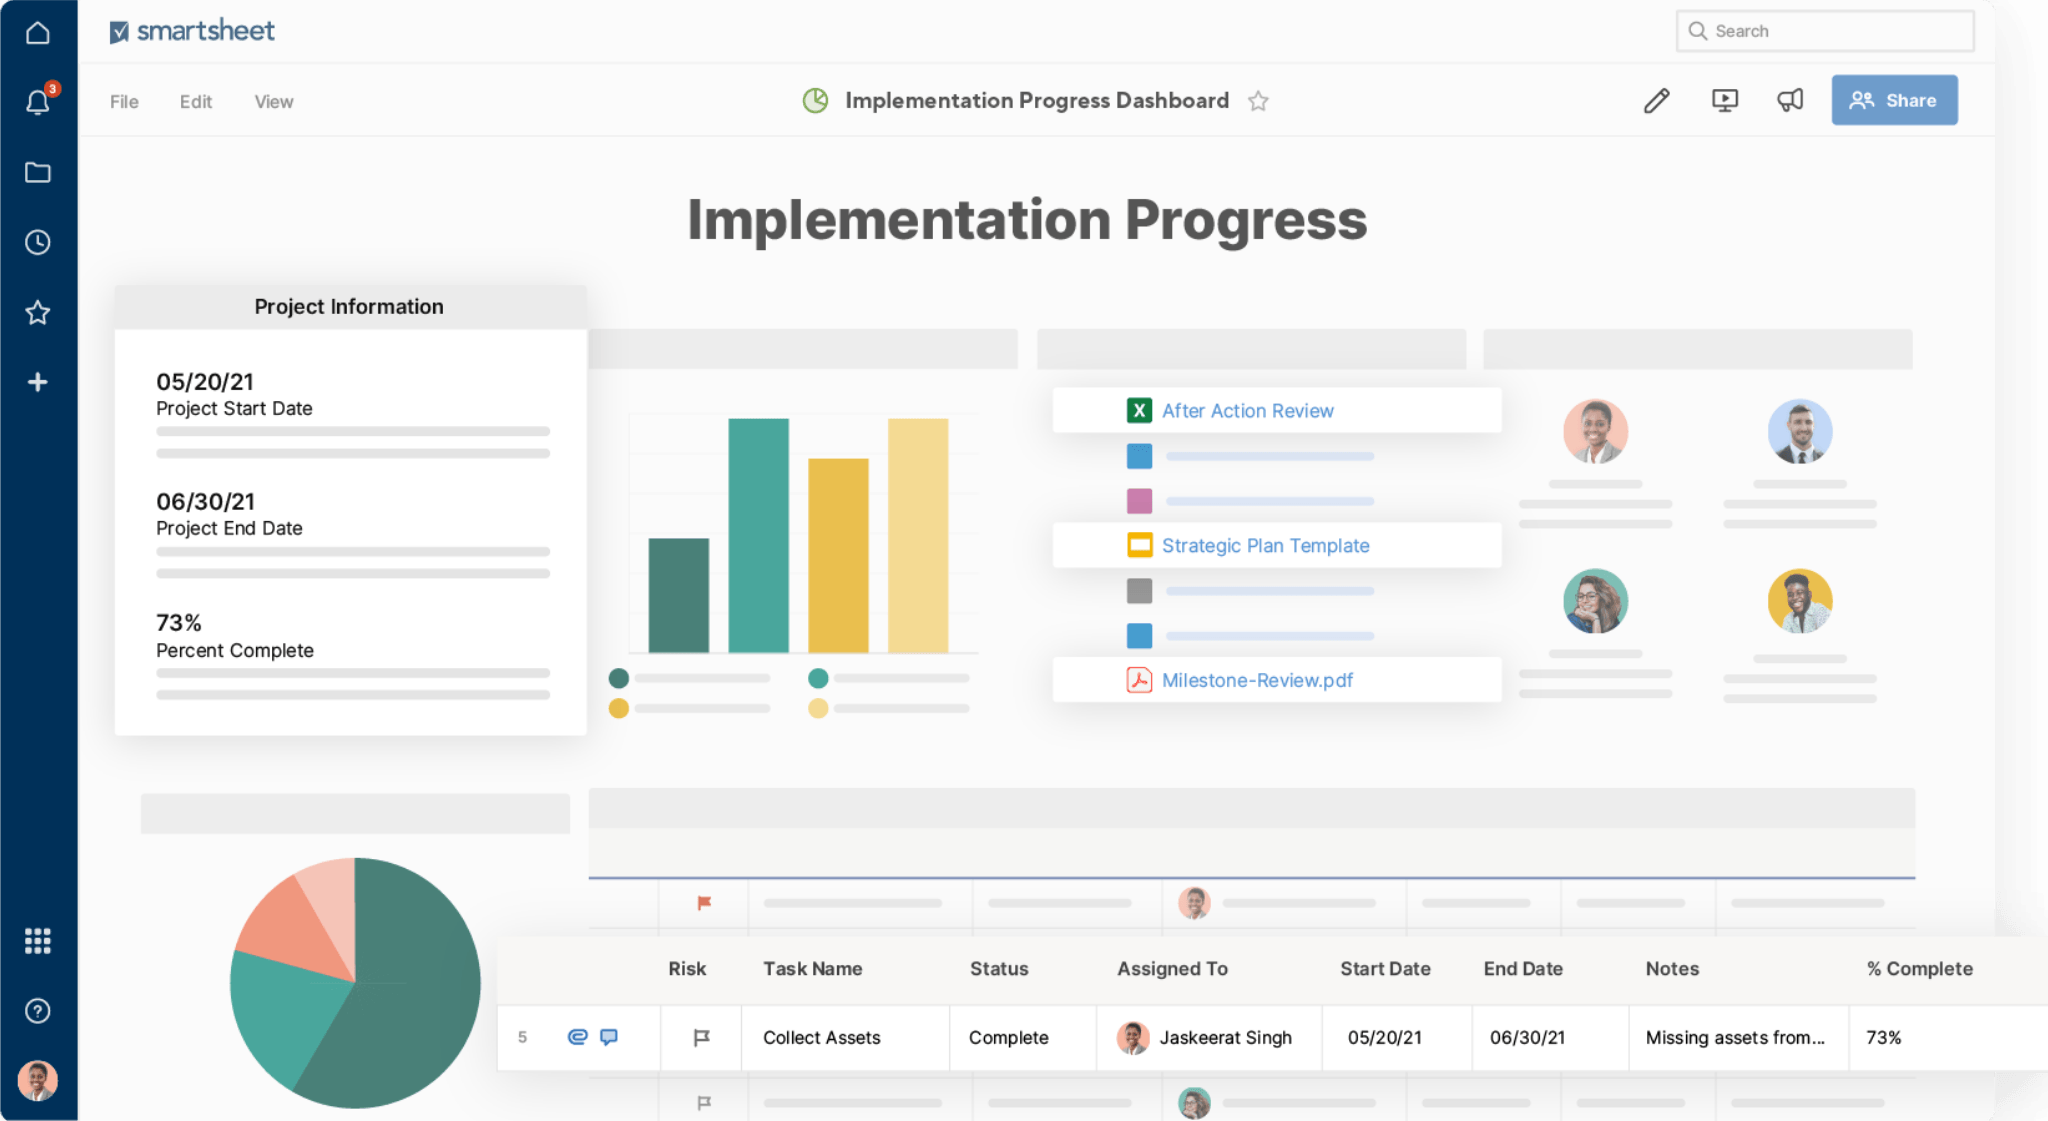Open the After Action Review link
The height and width of the screenshot is (1121, 2048).
(1247, 411)
